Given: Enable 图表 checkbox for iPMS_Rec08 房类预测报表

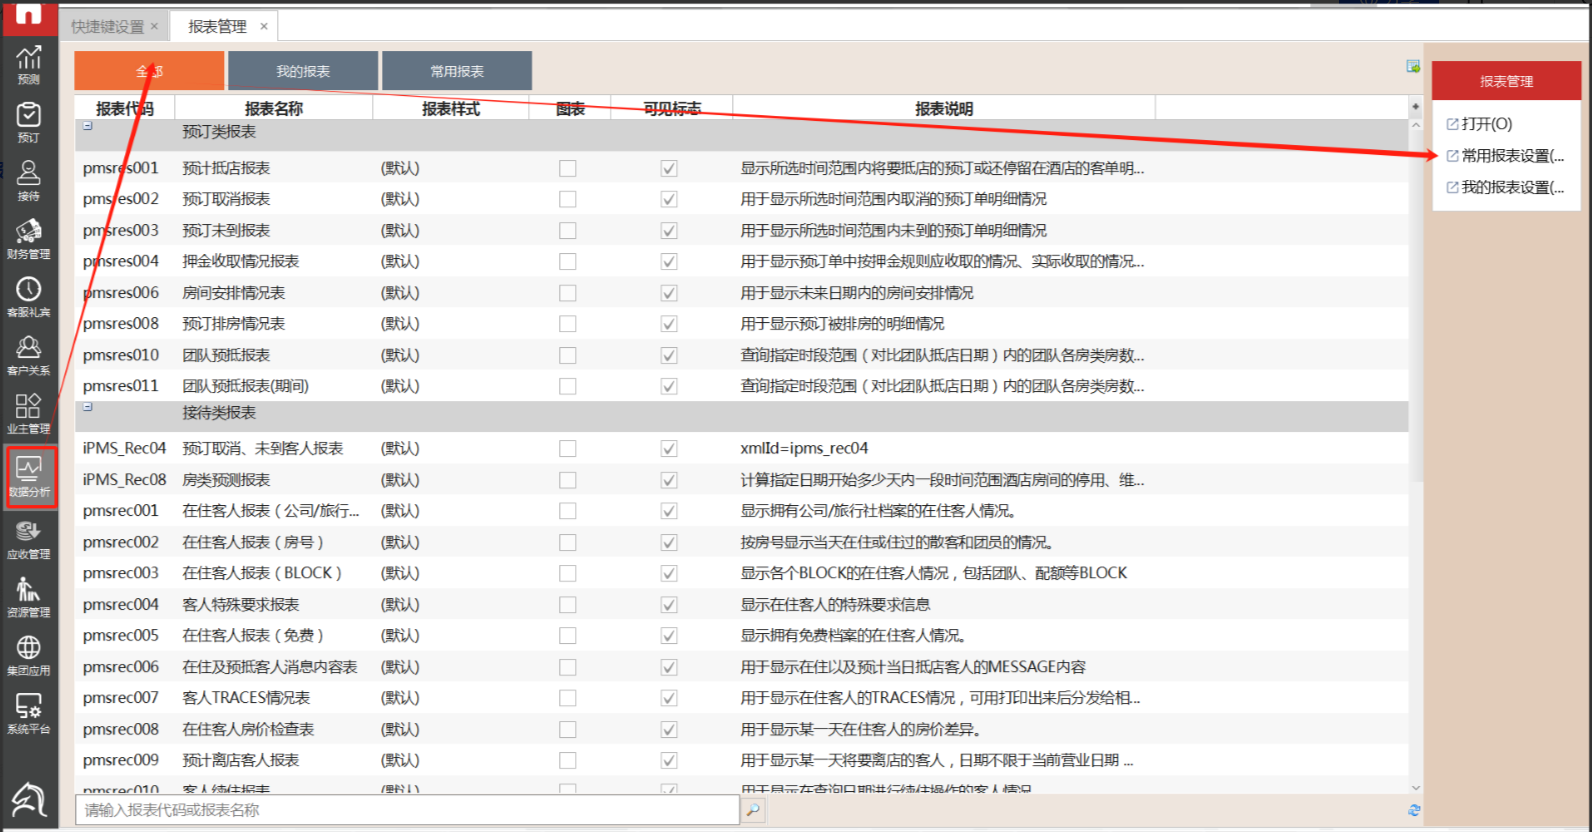Looking at the screenshot, I should click(568, 480).
